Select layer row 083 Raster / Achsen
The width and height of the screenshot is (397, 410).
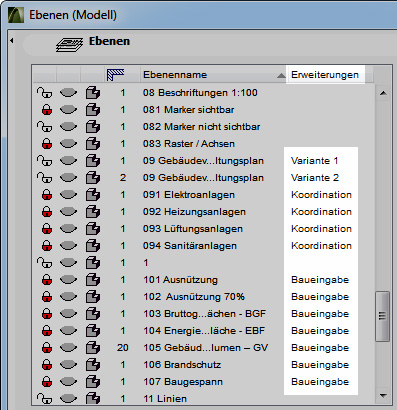pyautogui.click(x=203, y=144)
